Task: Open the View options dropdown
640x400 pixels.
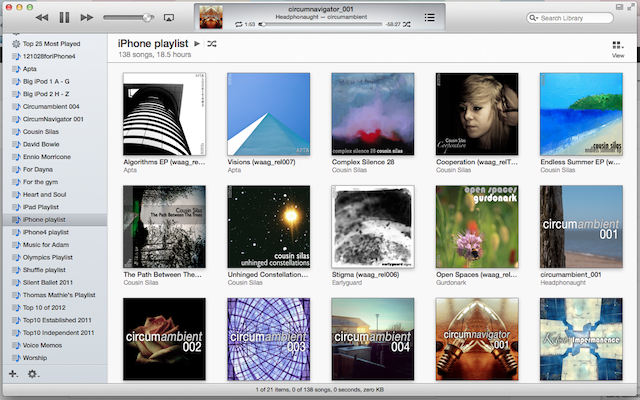Action: click(618, 49)
